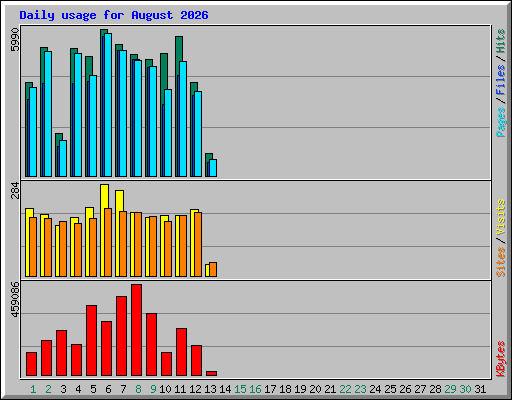Select day 2 on the x-axis
This screenshot has height=400, width=512.
coord(48,389)
